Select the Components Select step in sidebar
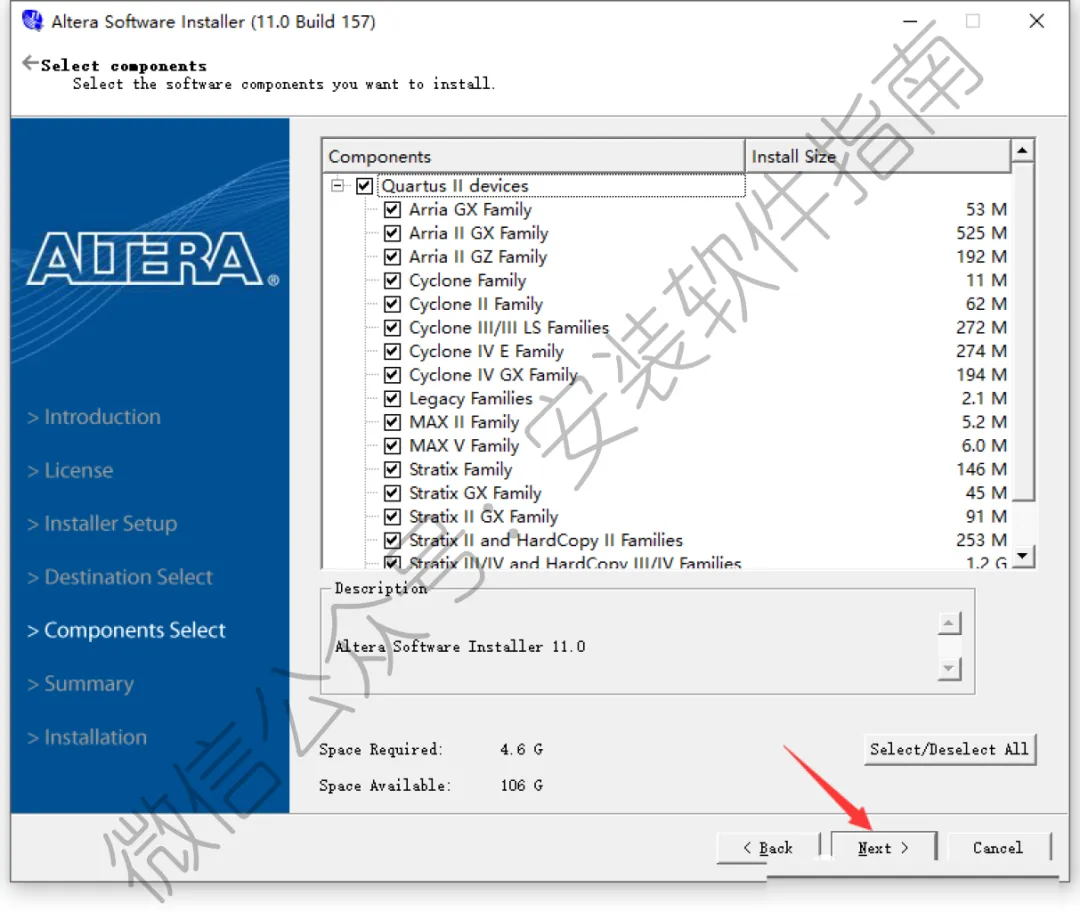Image resolution: width=1080 pixels, height=920 pixels. click(127, 630)
